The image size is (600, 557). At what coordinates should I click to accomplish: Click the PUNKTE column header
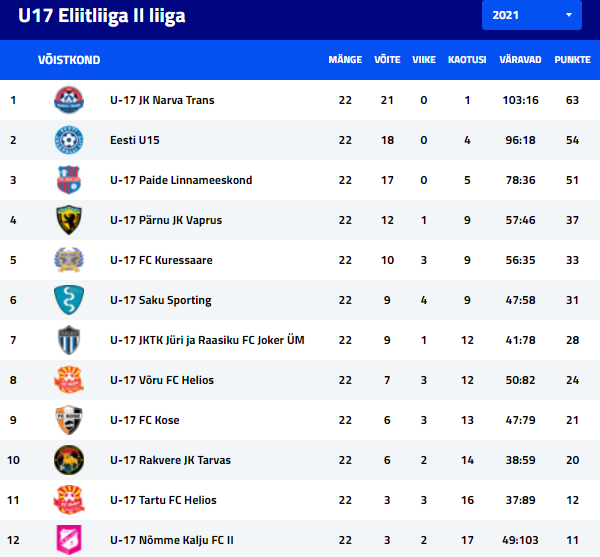tap(572, 60)
